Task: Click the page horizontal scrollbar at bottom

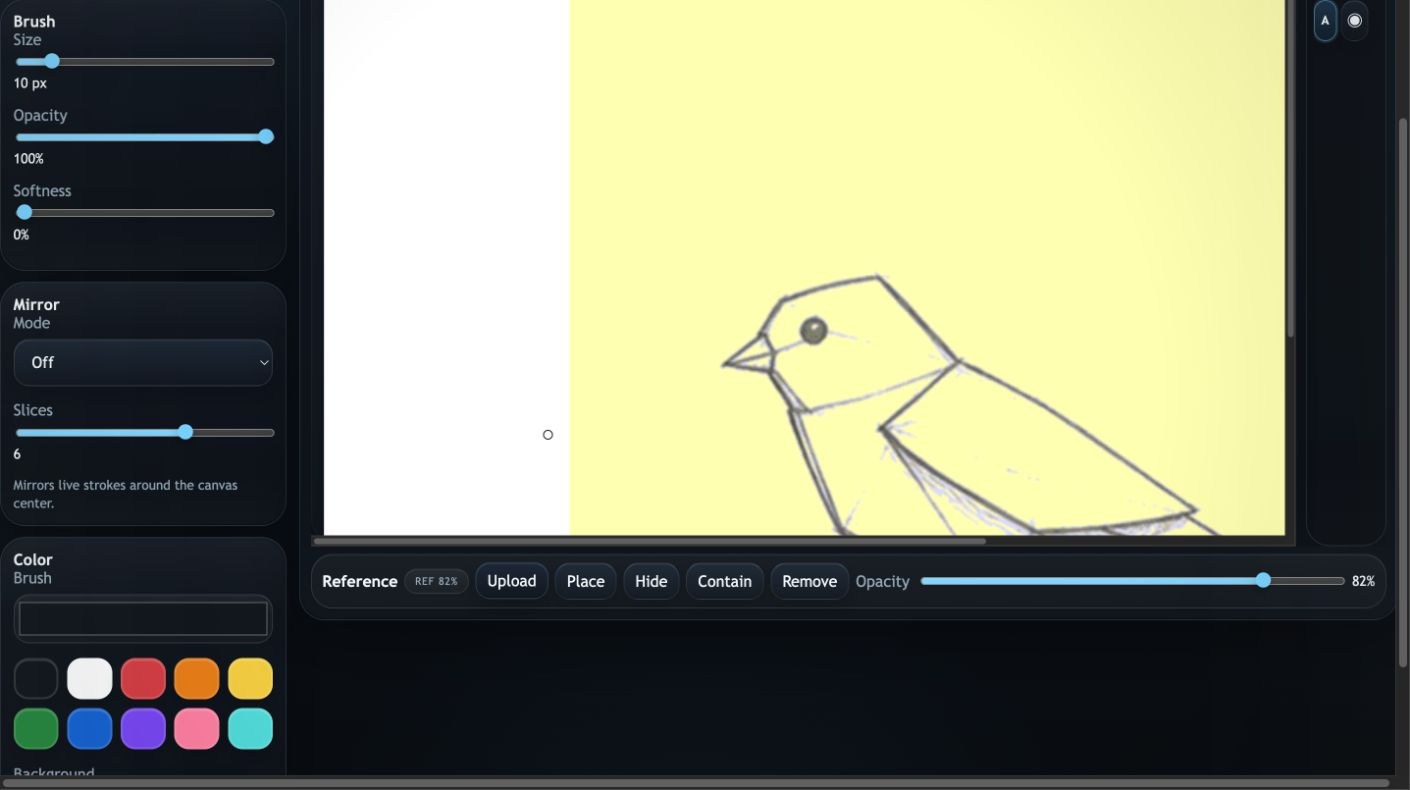Action: (696, 783)
